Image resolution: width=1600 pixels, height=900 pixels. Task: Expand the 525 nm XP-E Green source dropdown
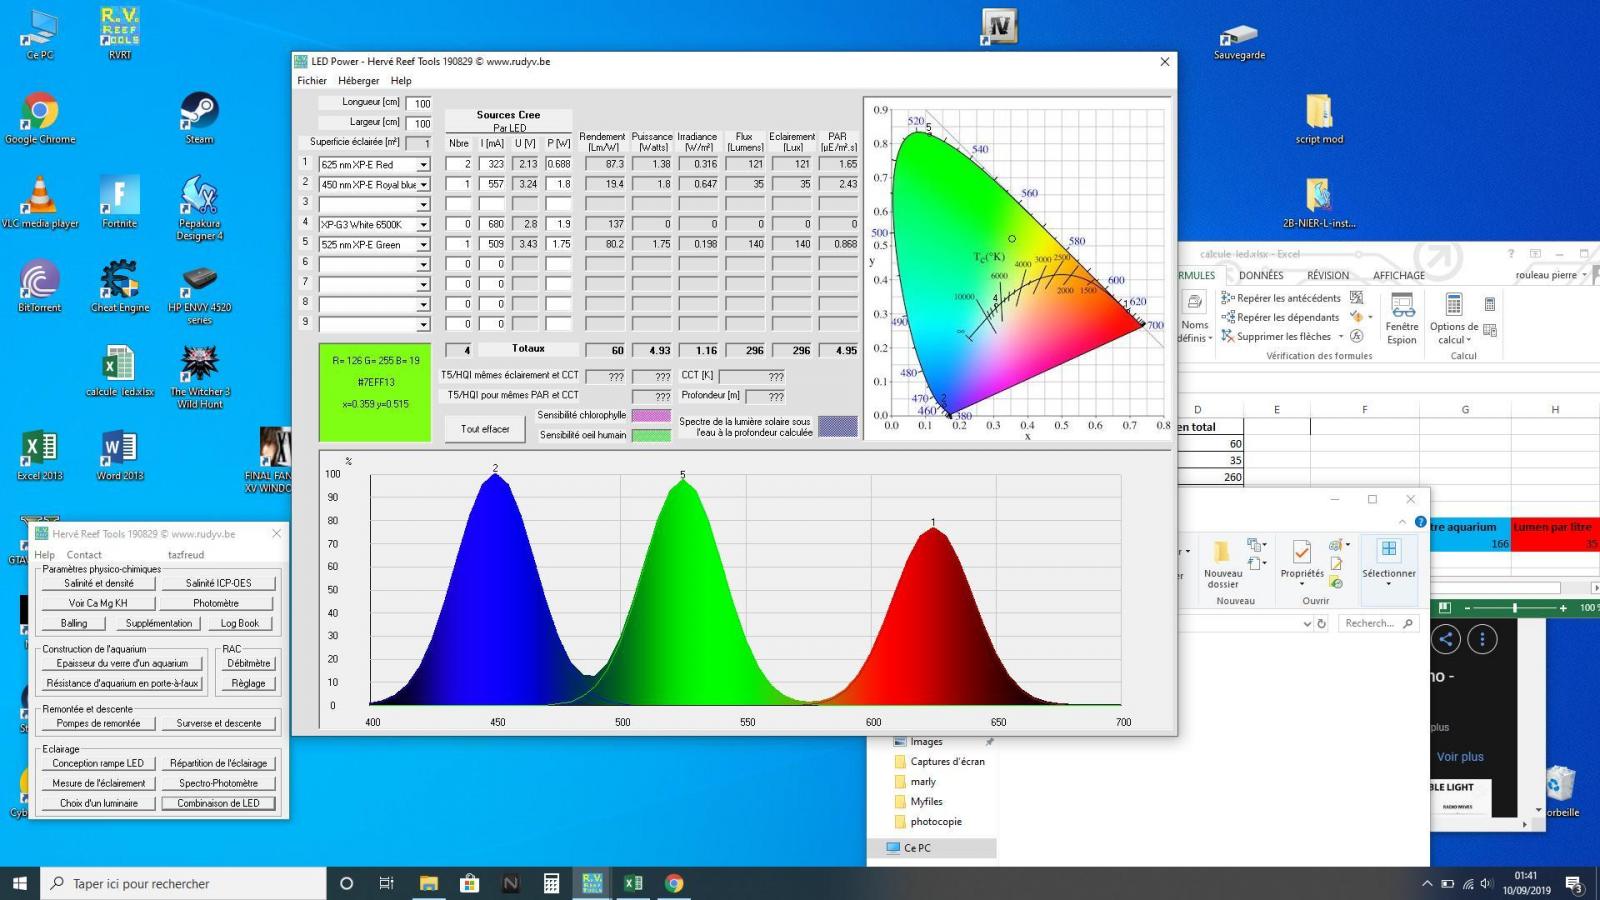423,245
